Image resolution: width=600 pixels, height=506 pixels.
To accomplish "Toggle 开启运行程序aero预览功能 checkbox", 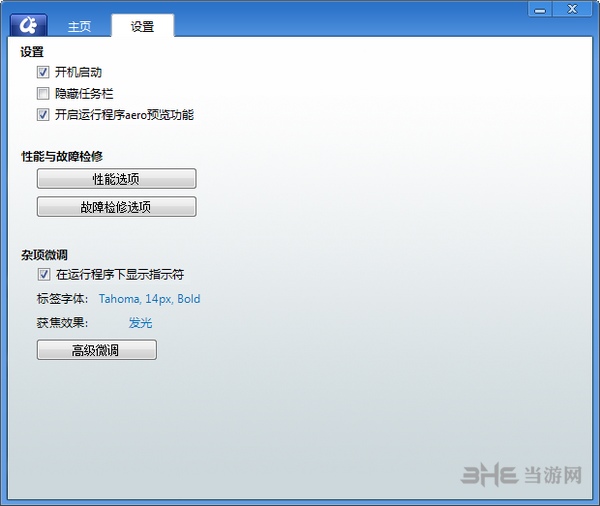I will pyautogui.click(x=43, y=114).
